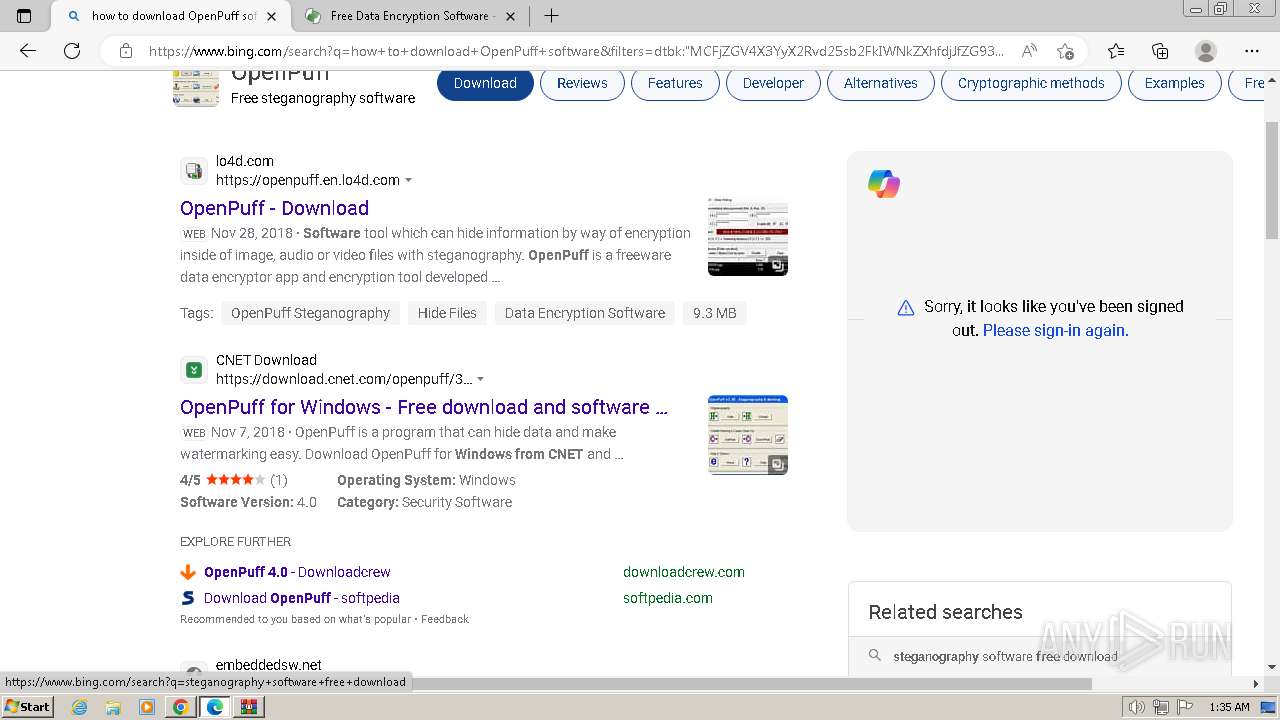This screenshot has height=720, width=1280.
Task: Open Settings and more ellipsis menu
Action: coord(1252,51)
